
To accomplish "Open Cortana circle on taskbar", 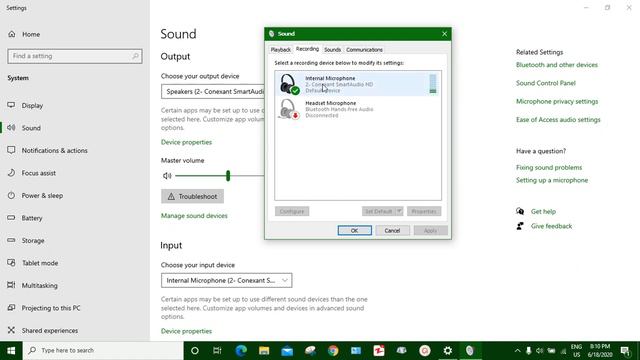I will tap(195, 351).
